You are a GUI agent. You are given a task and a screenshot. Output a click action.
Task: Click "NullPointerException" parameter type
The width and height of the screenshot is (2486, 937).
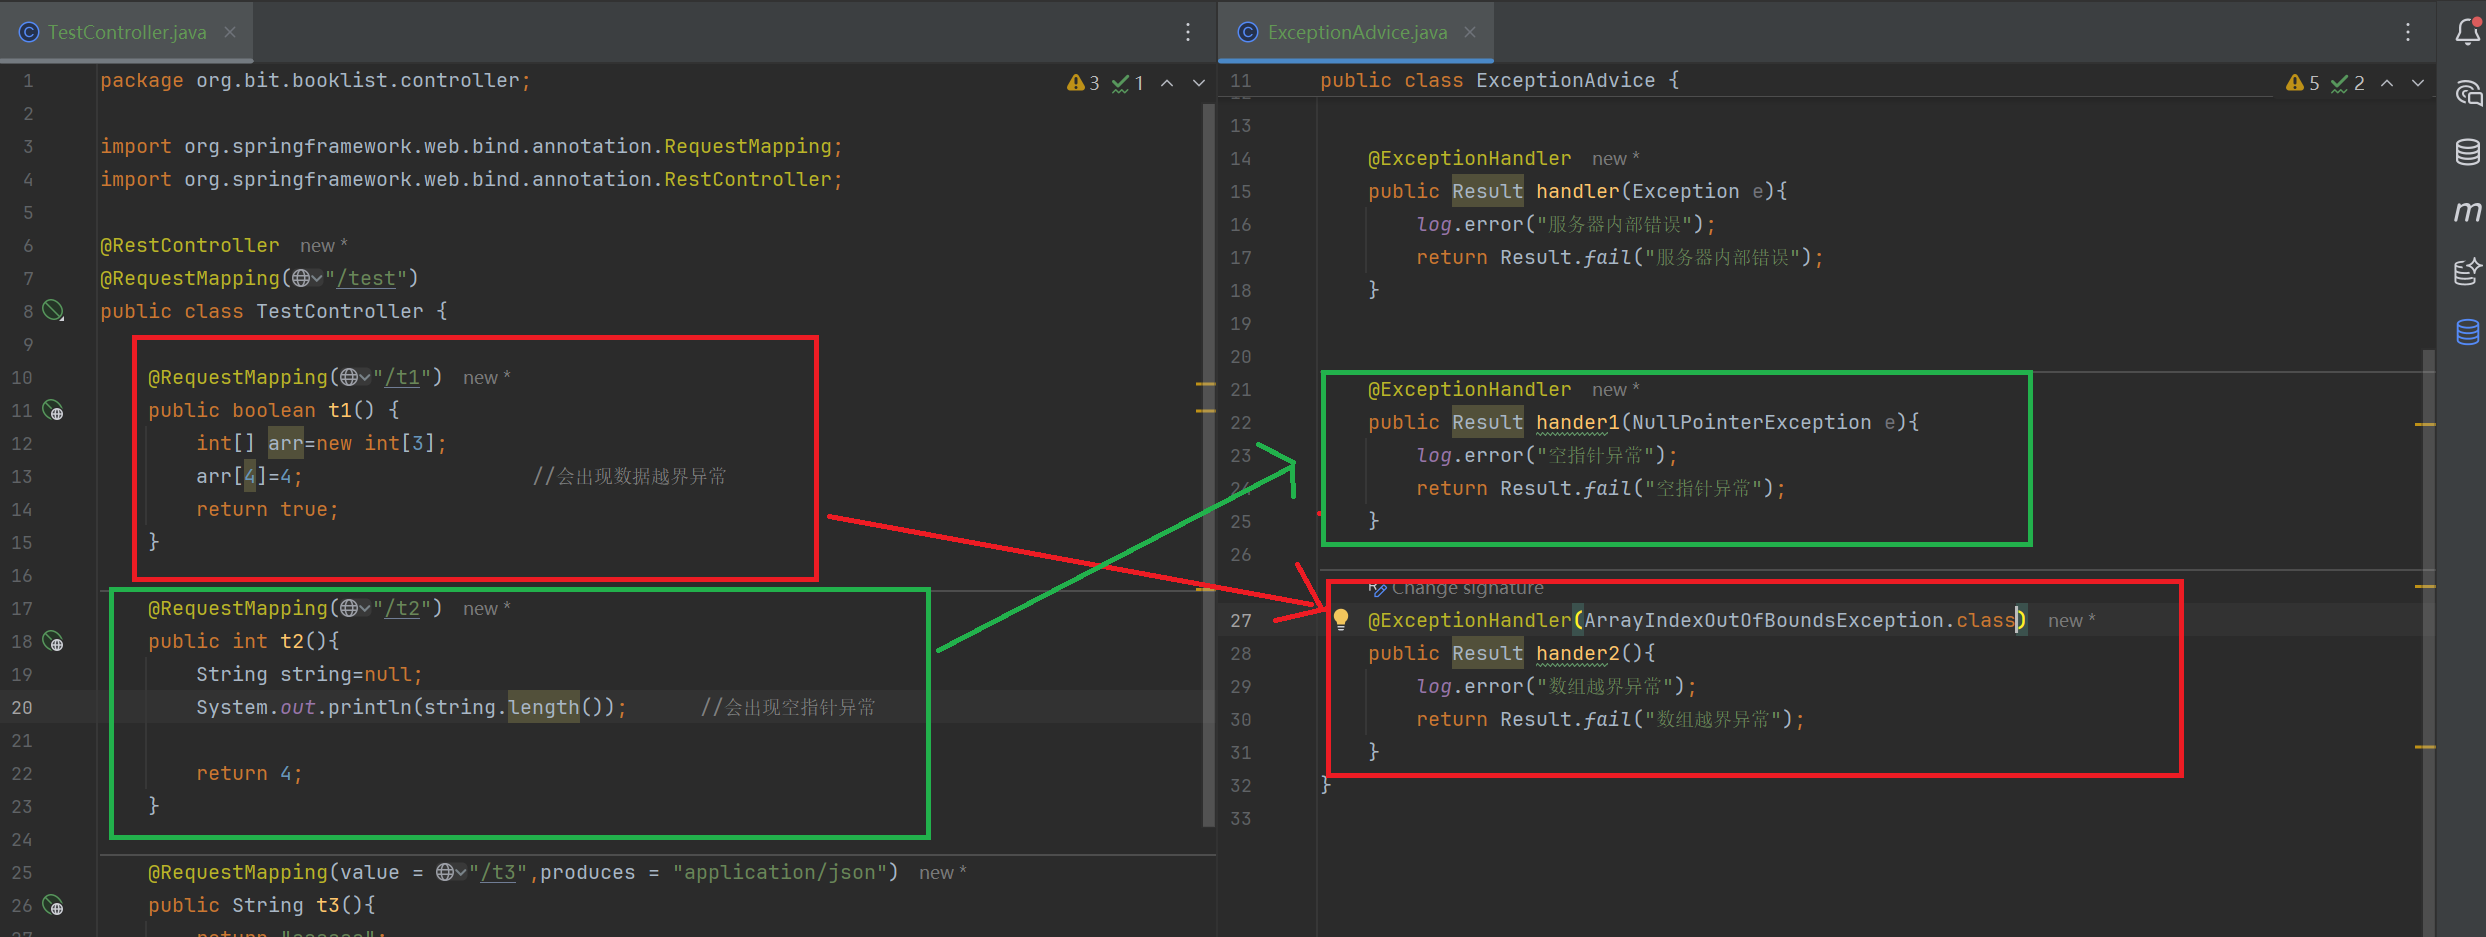pos(1751,422)
